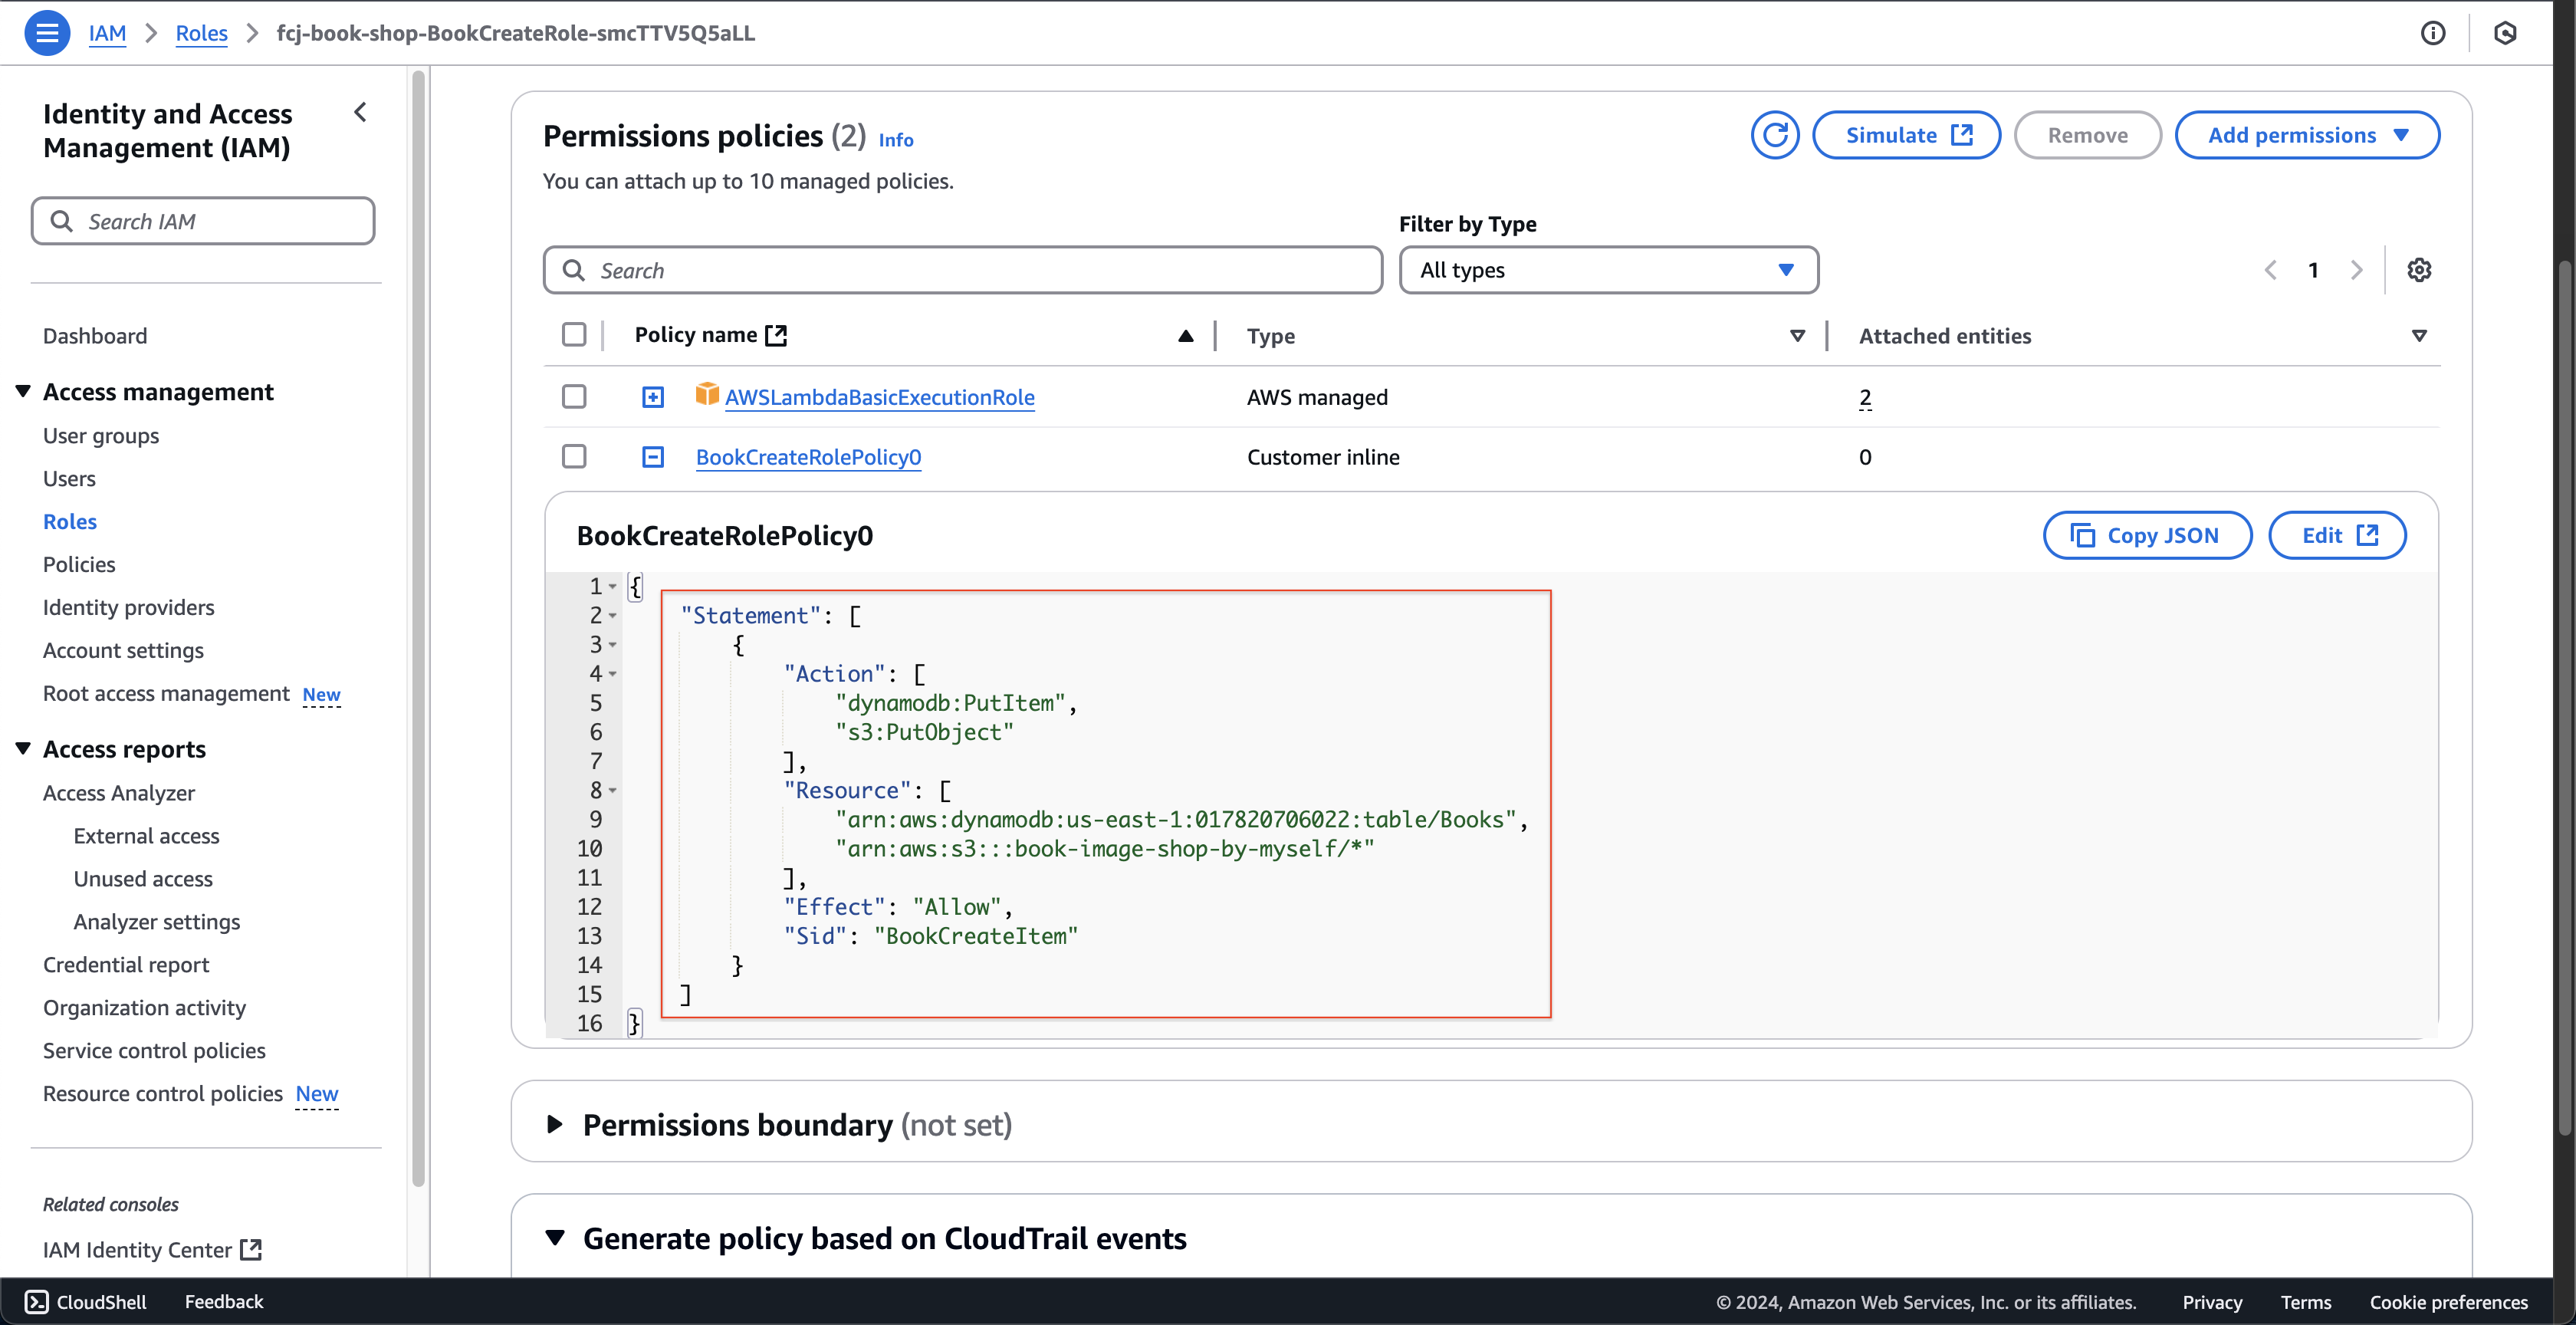
Task: Open Root access management page
Action: tap(166, 694)
